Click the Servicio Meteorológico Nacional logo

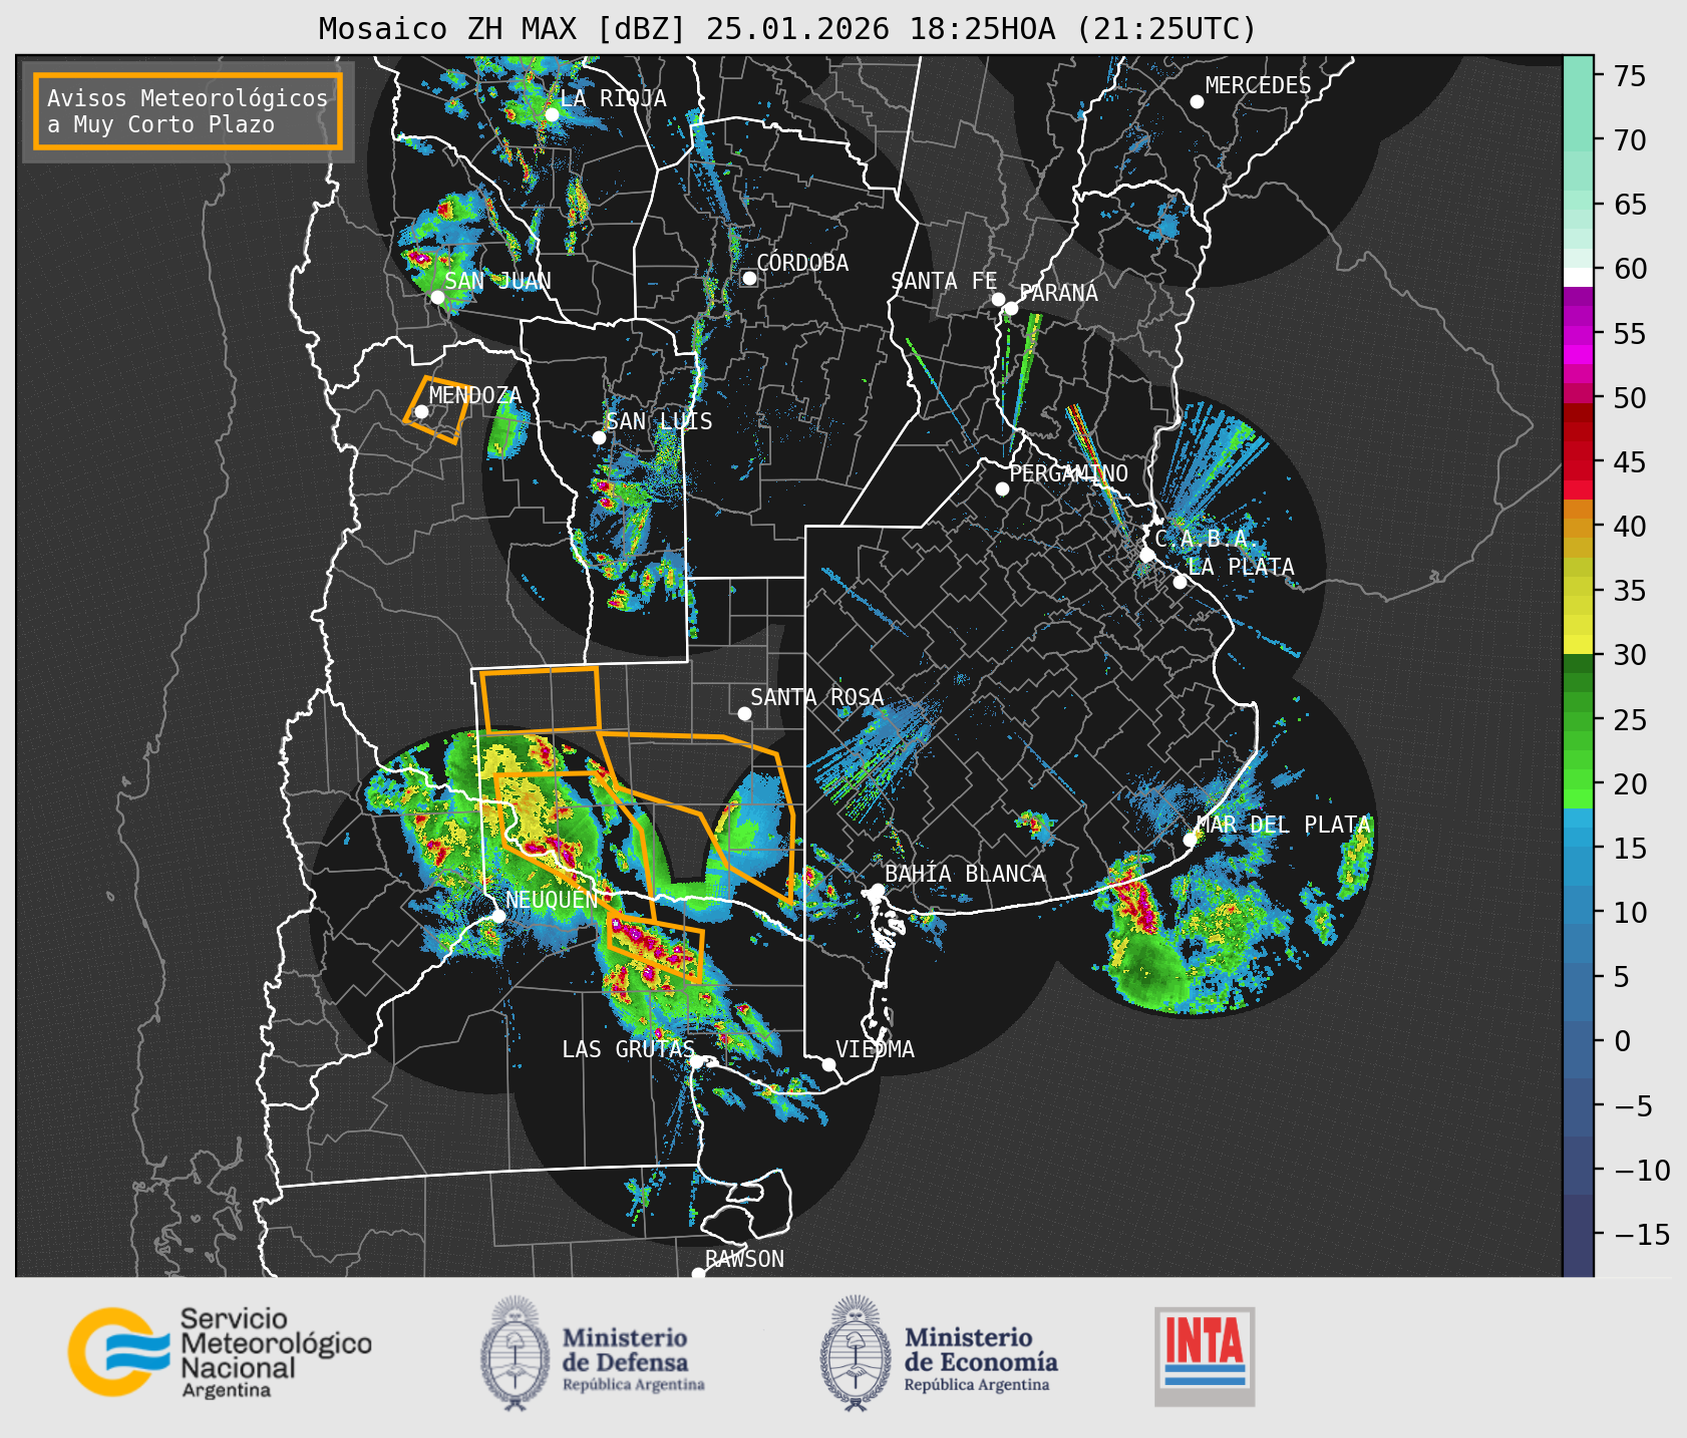point(219,1352)
